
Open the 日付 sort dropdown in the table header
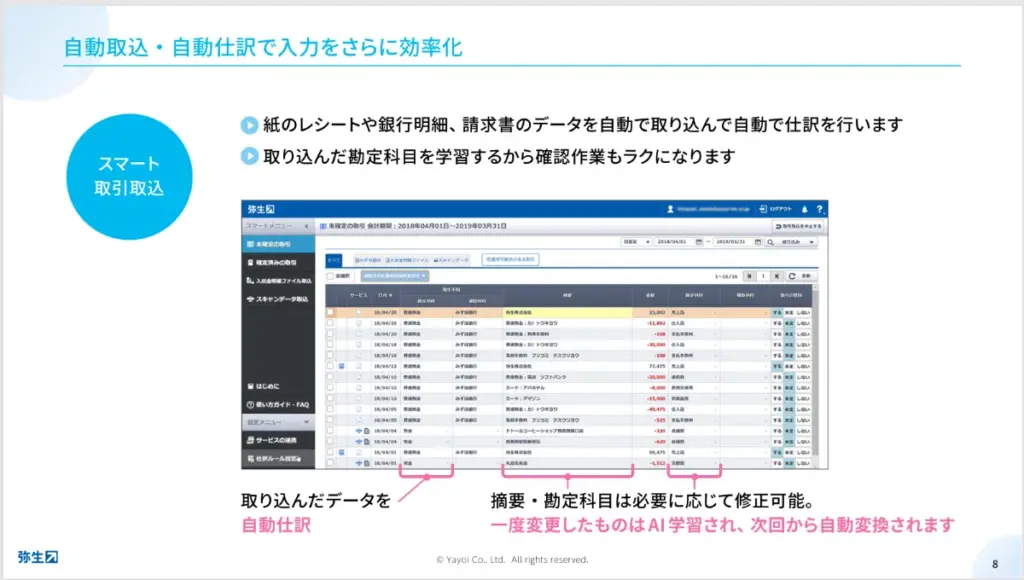point(384,295)
